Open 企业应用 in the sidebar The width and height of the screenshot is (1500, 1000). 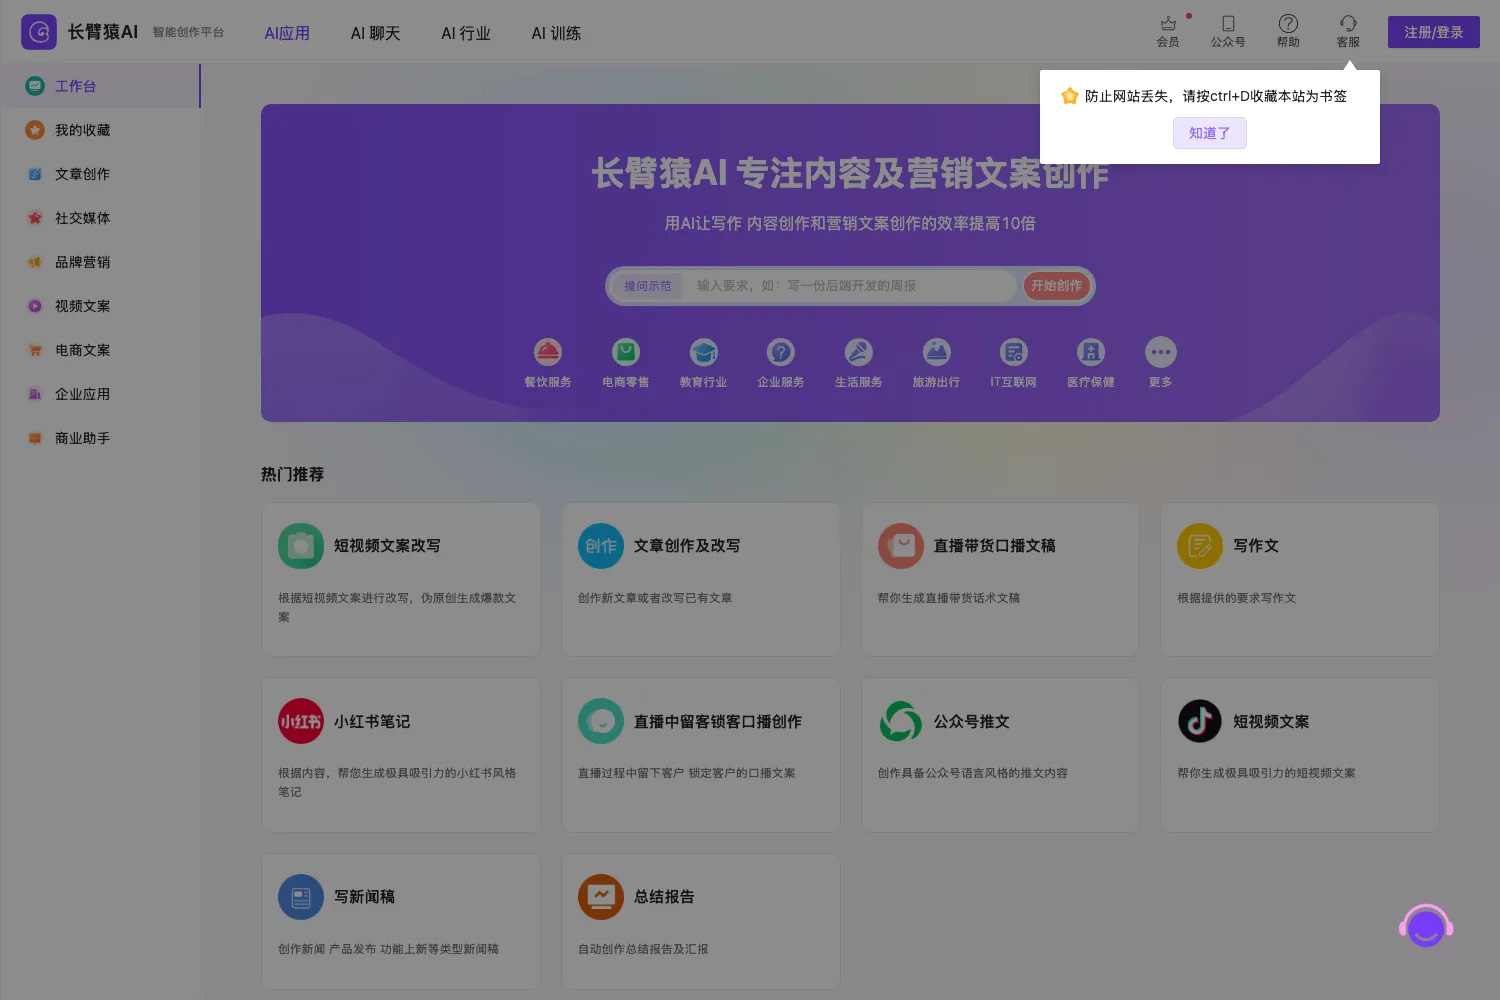coord(100,394)
